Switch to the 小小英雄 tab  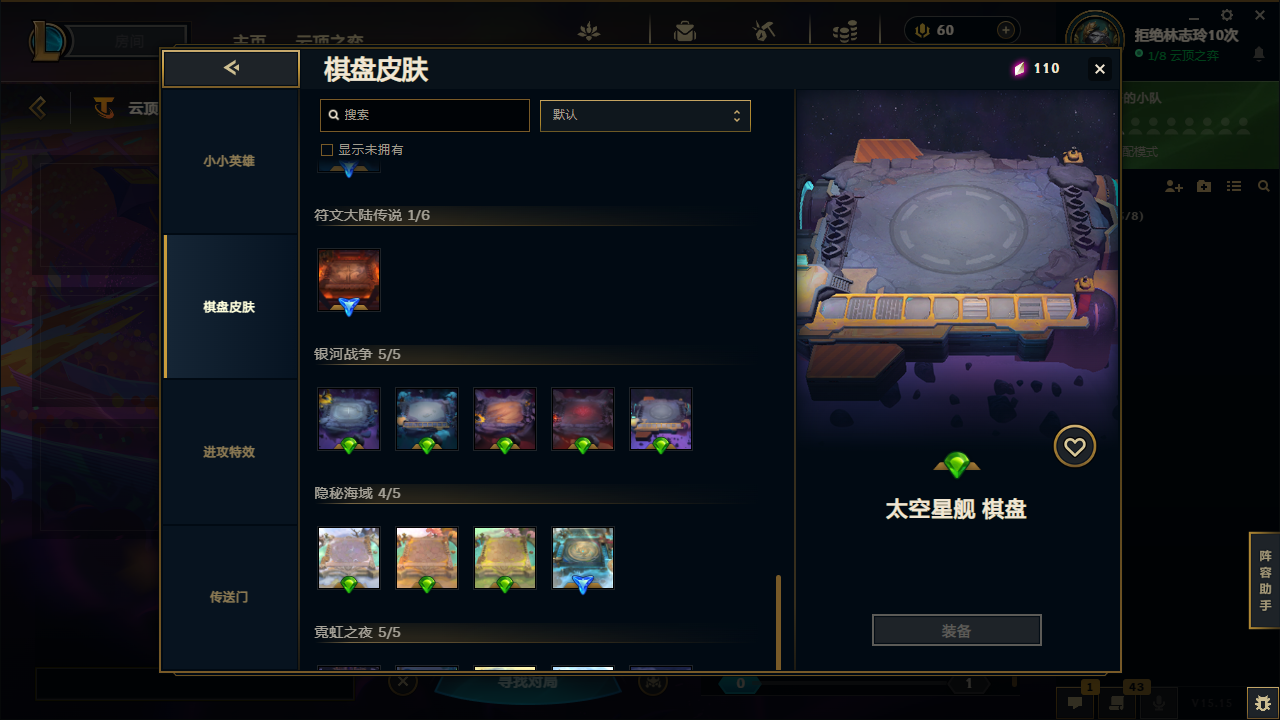coord(230,161)
